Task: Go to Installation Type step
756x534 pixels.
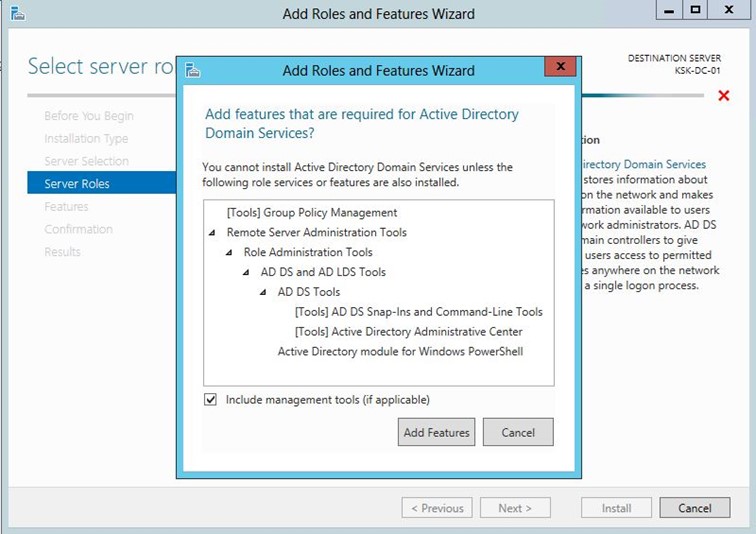Action: click(x=86, y=138)
